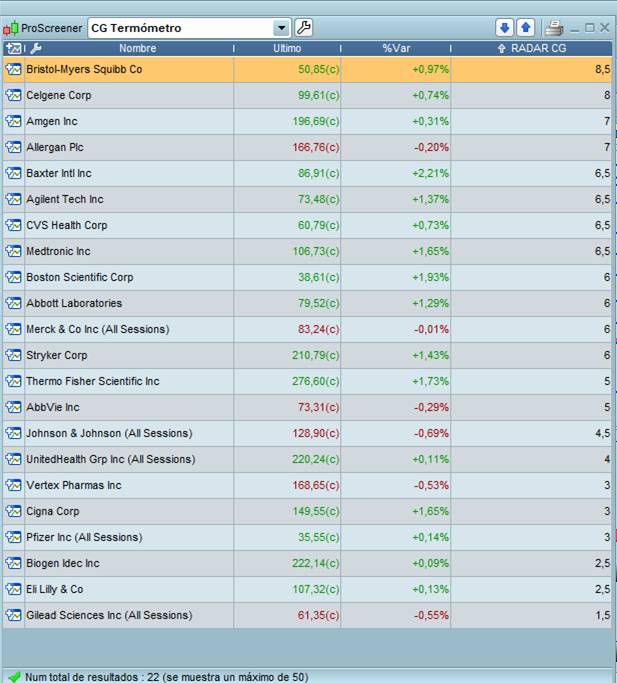Click the 8,5 RADAR CG value
This screenshot has height=683, width=617.
603,69
